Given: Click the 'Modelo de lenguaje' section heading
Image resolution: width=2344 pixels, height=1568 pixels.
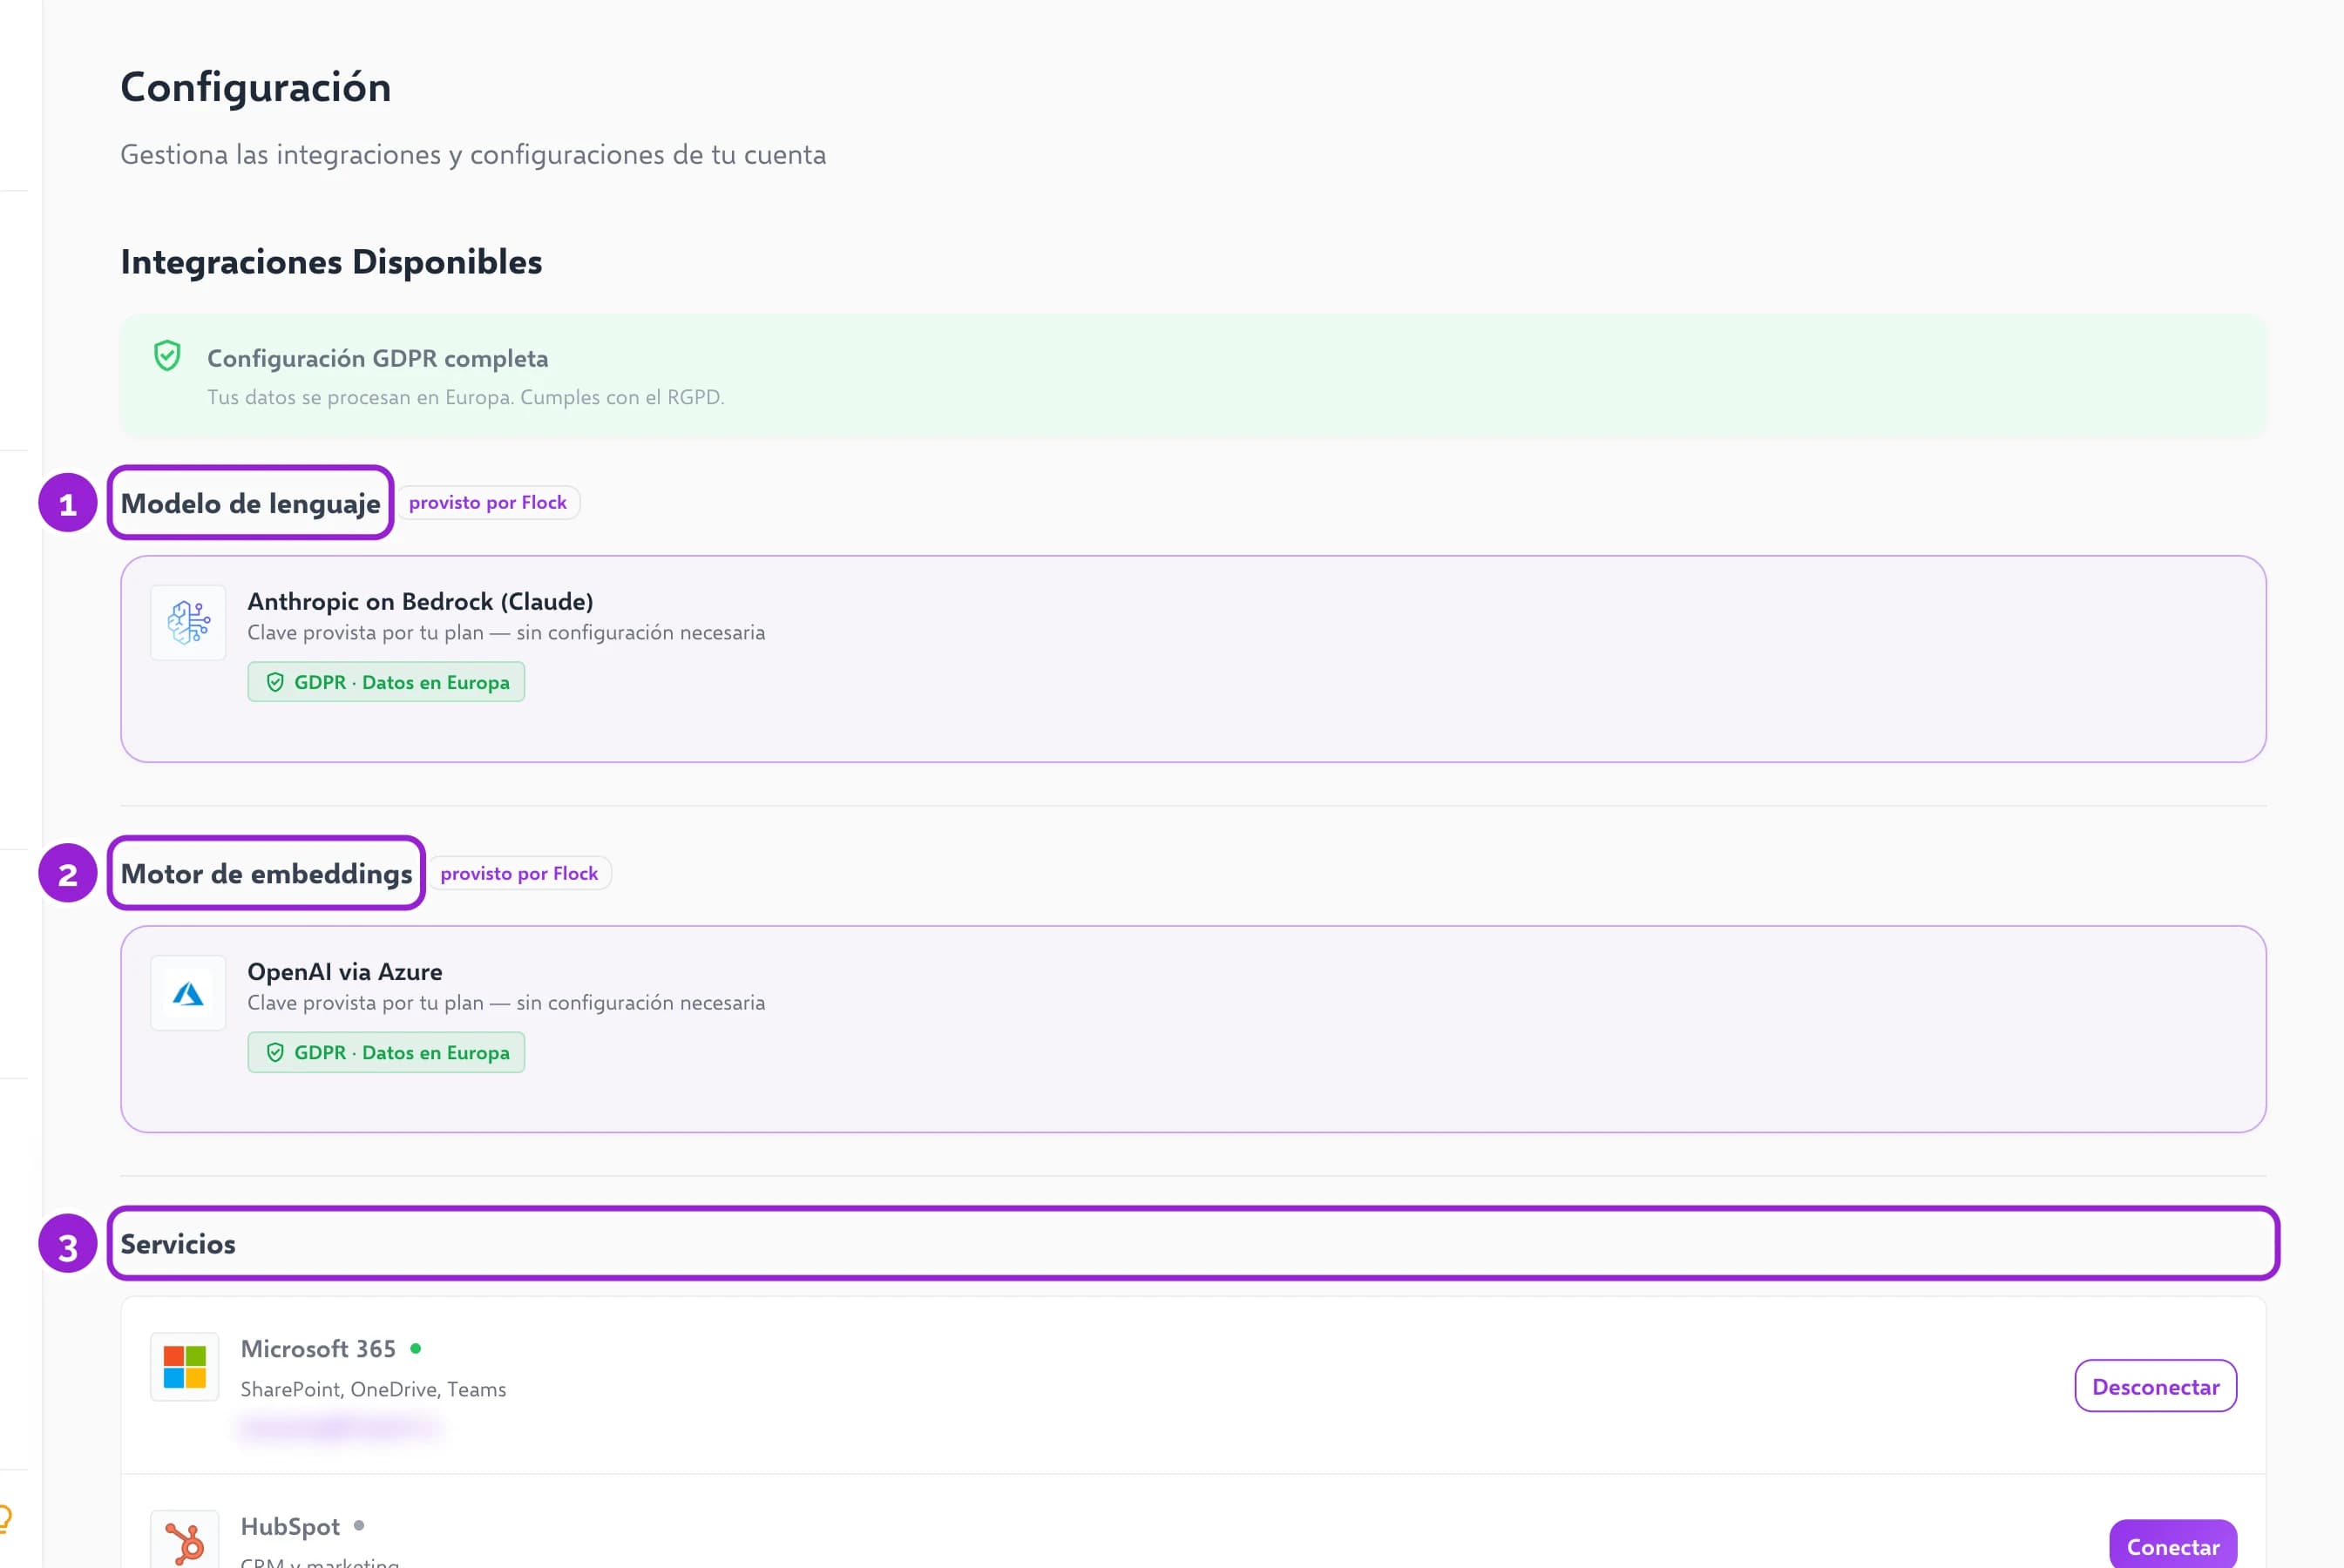Looking at the screenshot, I should click(250, 503).
